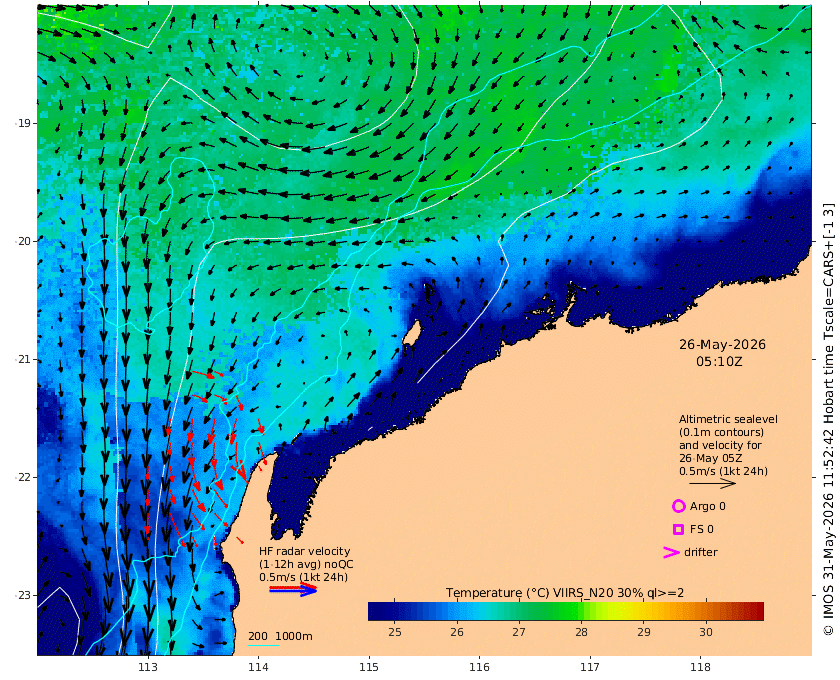Viewport: 840px width, 680px height.
Task: Click the Temperature VIIRS_N20 colorbar title
Action: click(565, 593)
